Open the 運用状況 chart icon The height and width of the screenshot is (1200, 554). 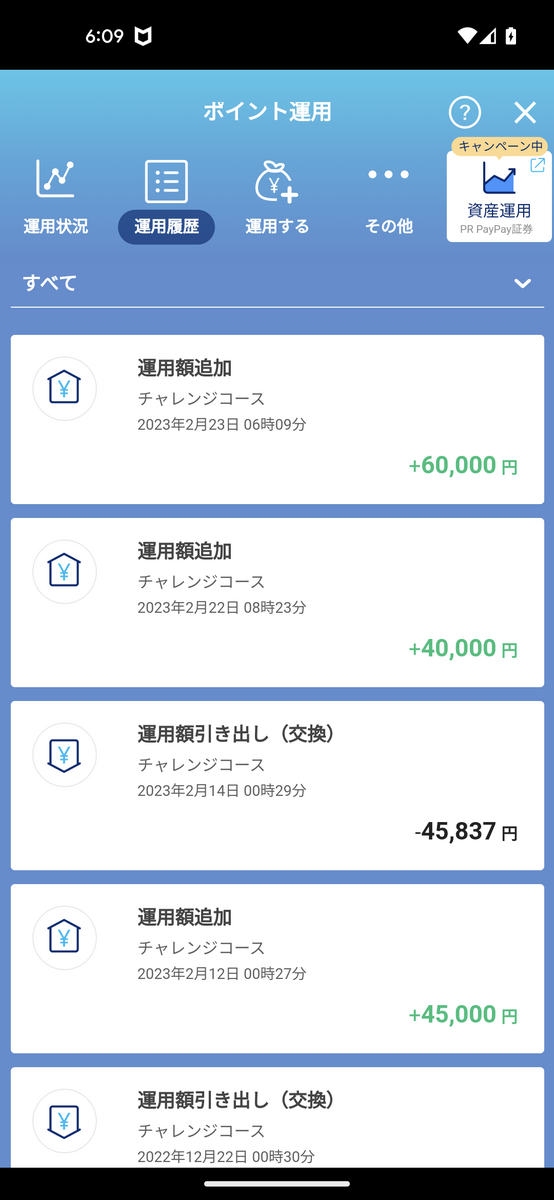pos(56,179)
